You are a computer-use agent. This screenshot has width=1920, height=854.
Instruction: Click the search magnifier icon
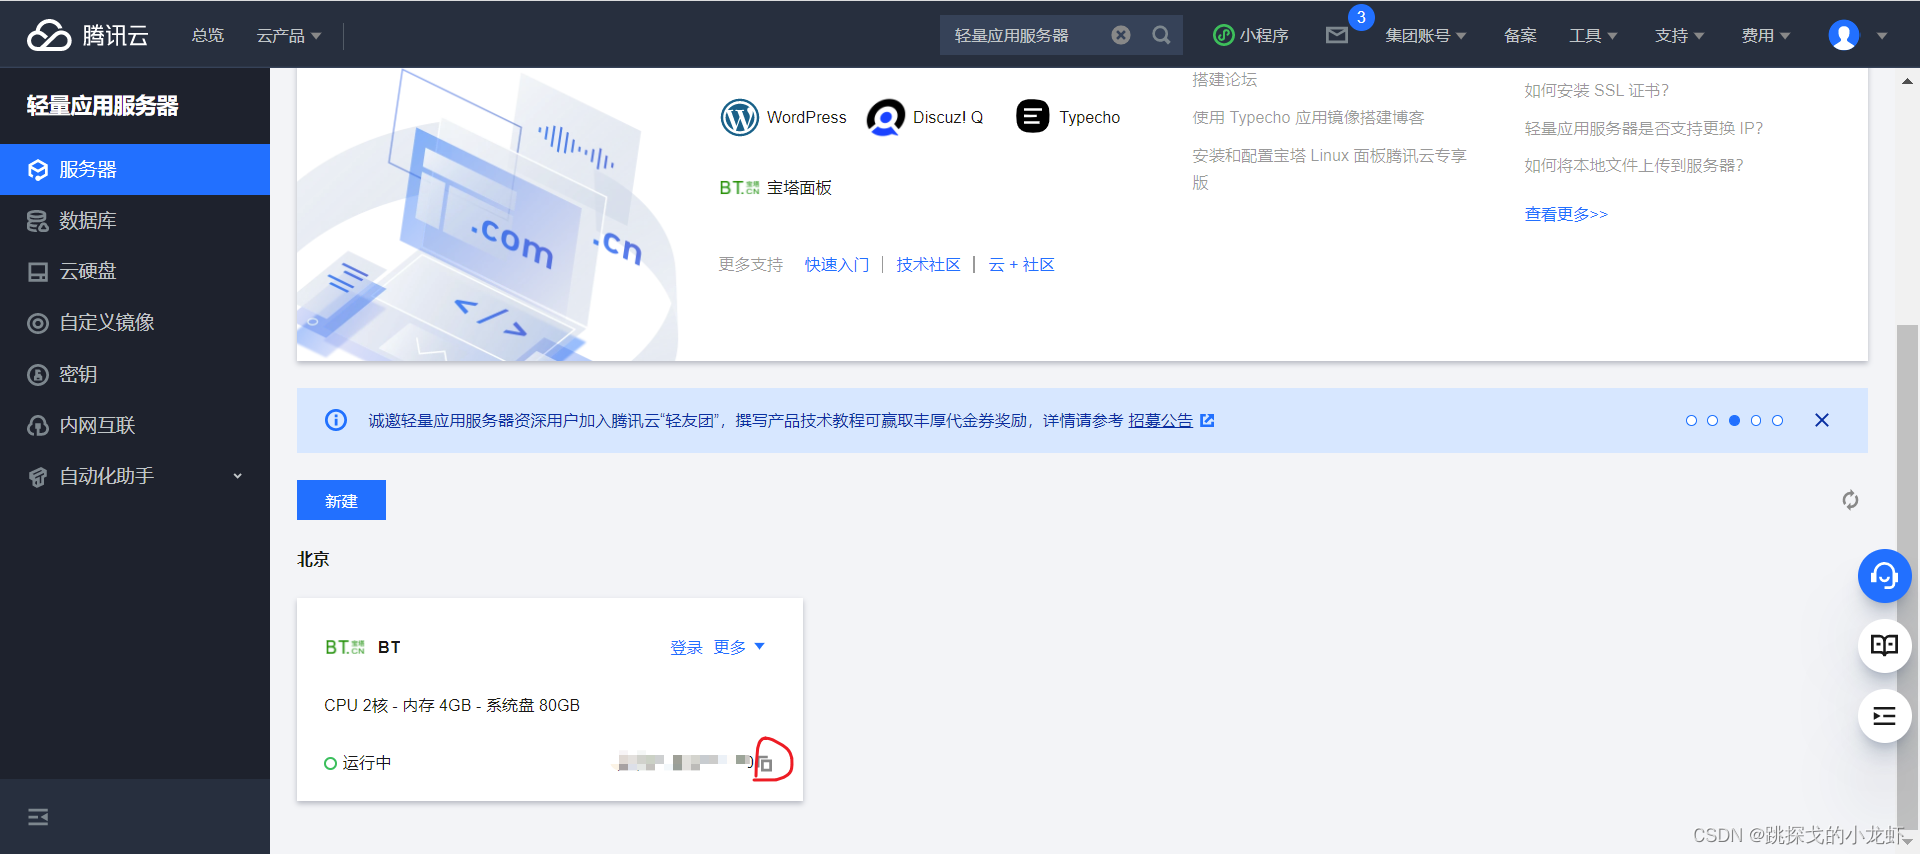[1161, 35]
